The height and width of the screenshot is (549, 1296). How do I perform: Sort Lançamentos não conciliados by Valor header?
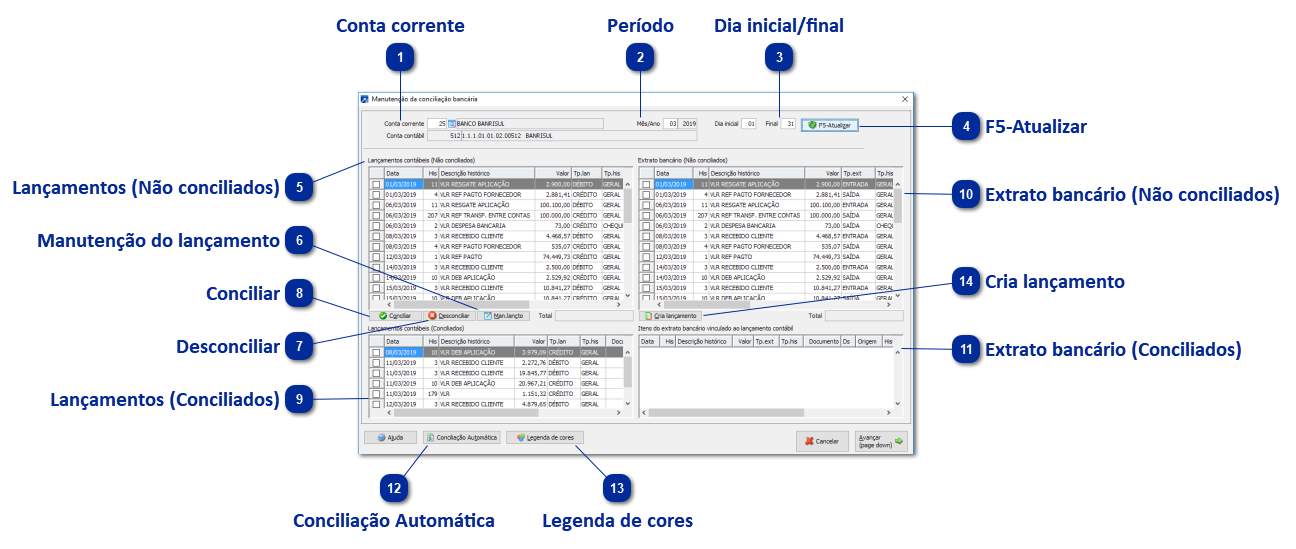[x=553, y=173]
